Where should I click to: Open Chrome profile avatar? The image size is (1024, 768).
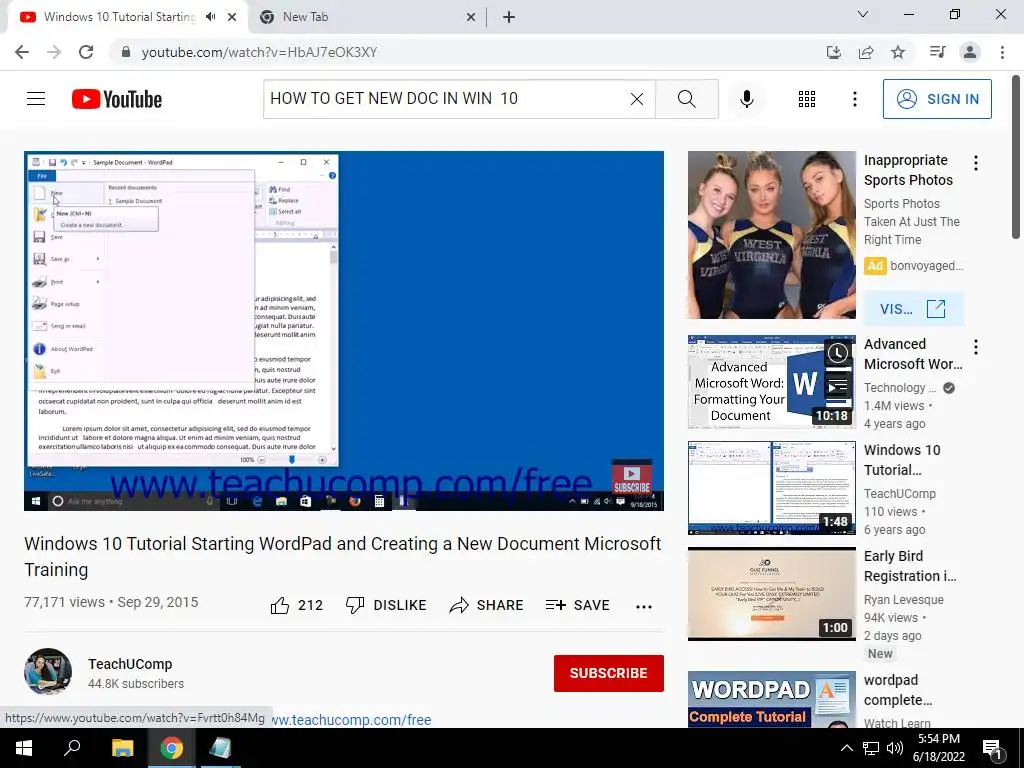(x=970, y=52)
